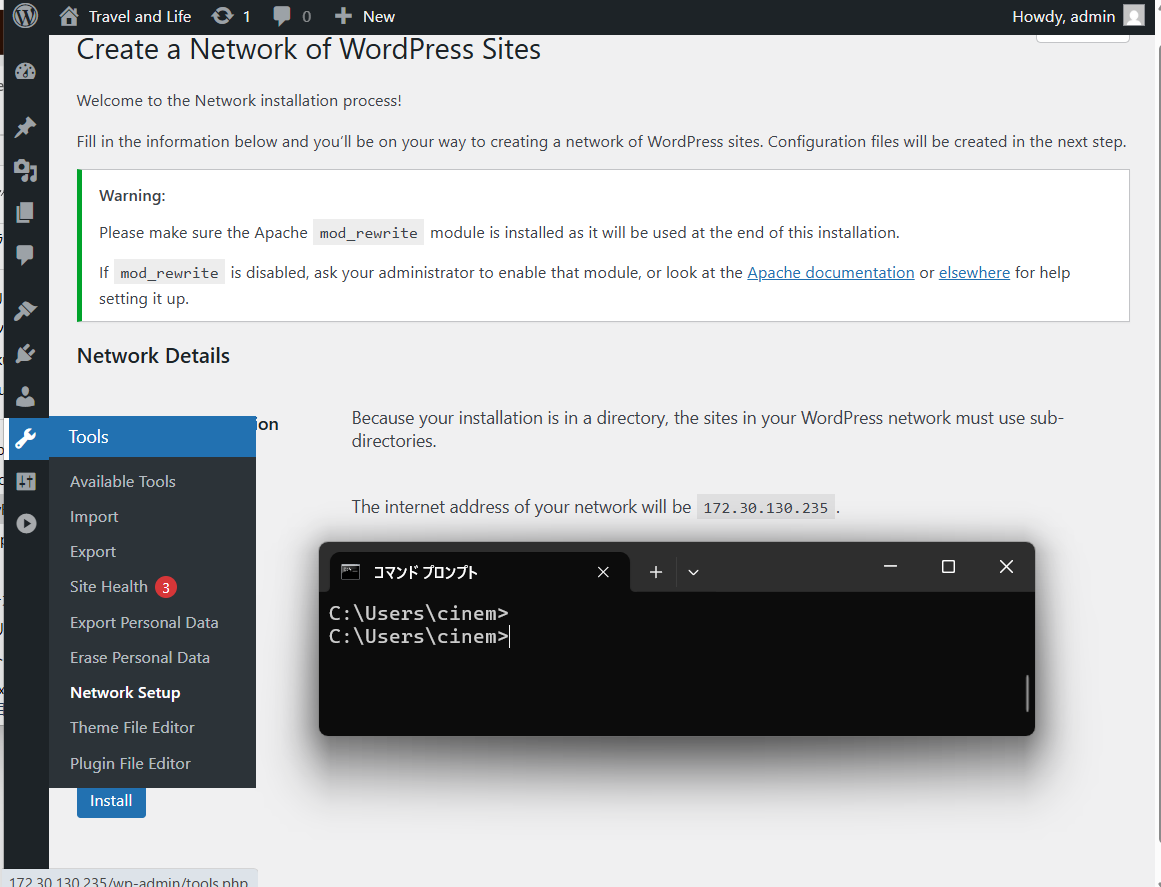Visit the Travel and Life site
The height and width of the screenshot is (887, 1161).
tap(125, 16)
